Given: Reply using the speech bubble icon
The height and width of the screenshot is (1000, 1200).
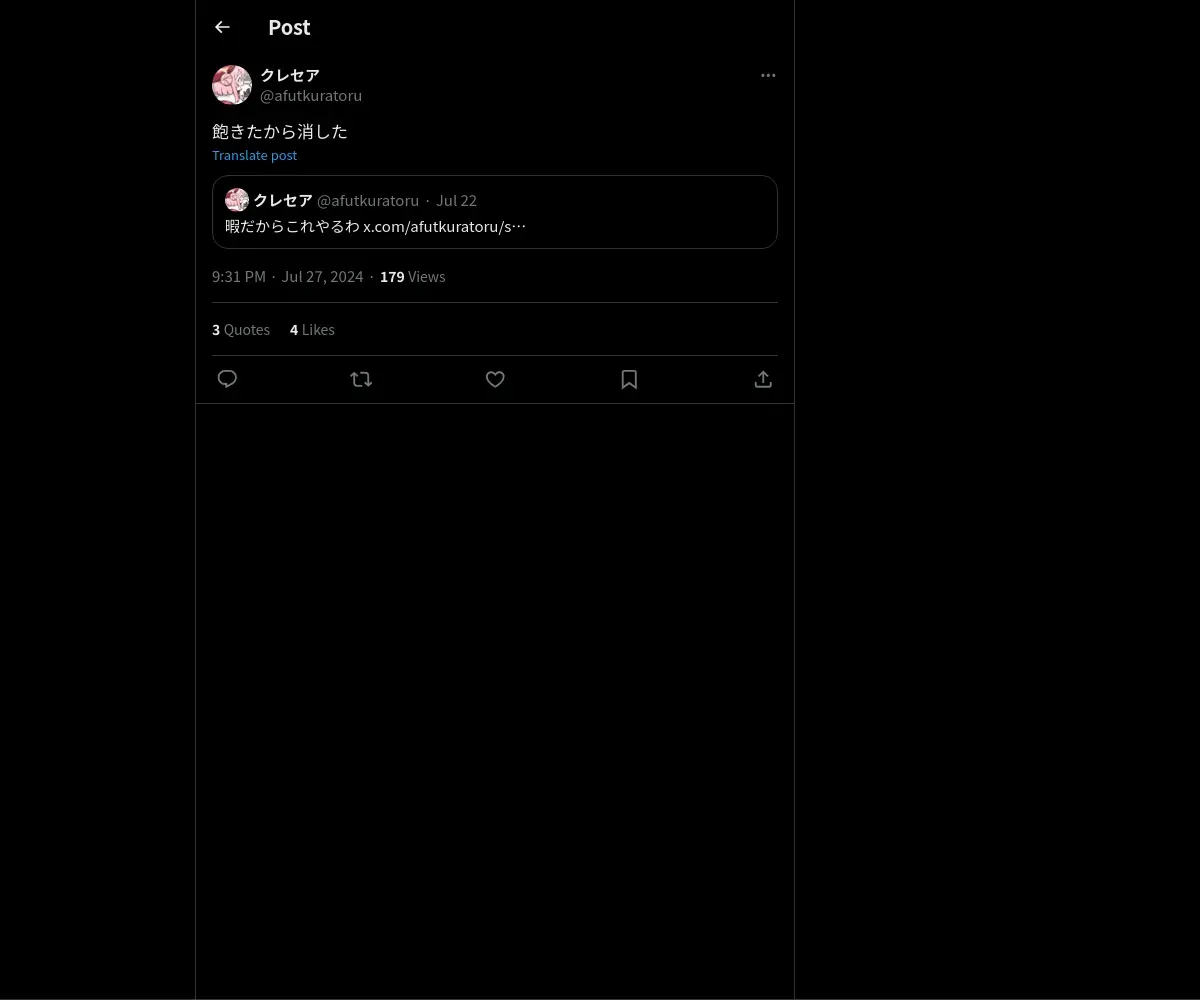Looking at the screenshot, I should (227, 379).
